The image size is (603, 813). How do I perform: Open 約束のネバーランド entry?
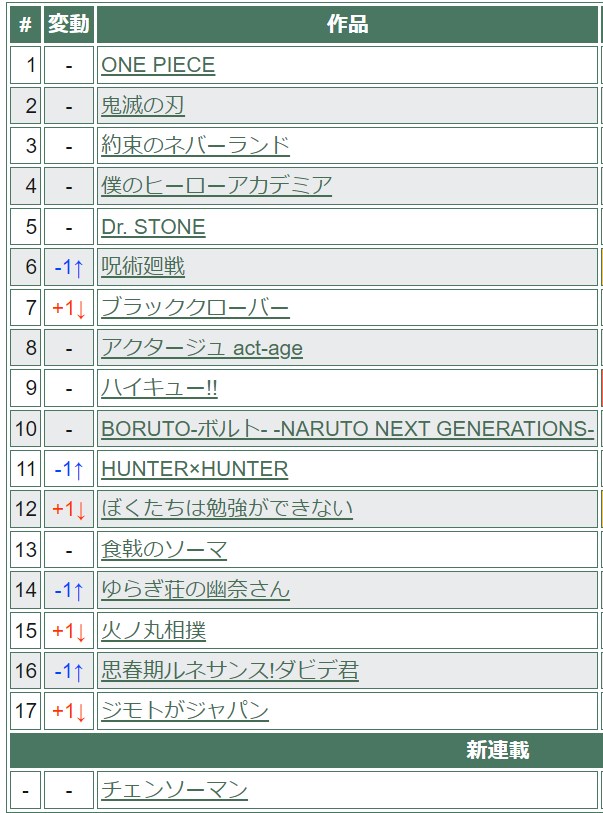(195, 146)
